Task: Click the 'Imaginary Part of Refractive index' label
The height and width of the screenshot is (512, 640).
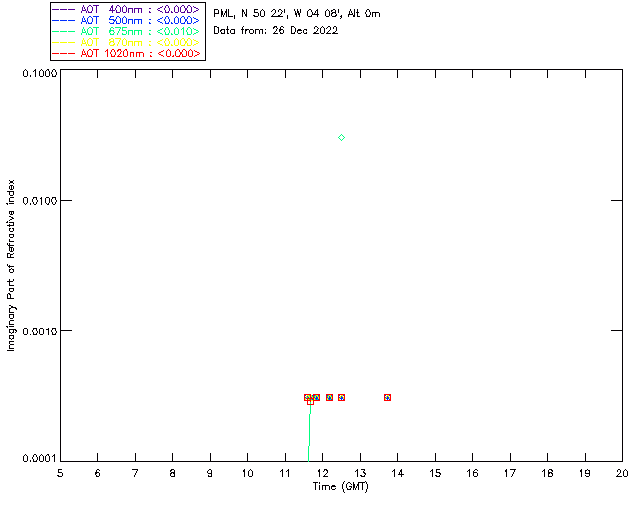Action: coord(11,265)
